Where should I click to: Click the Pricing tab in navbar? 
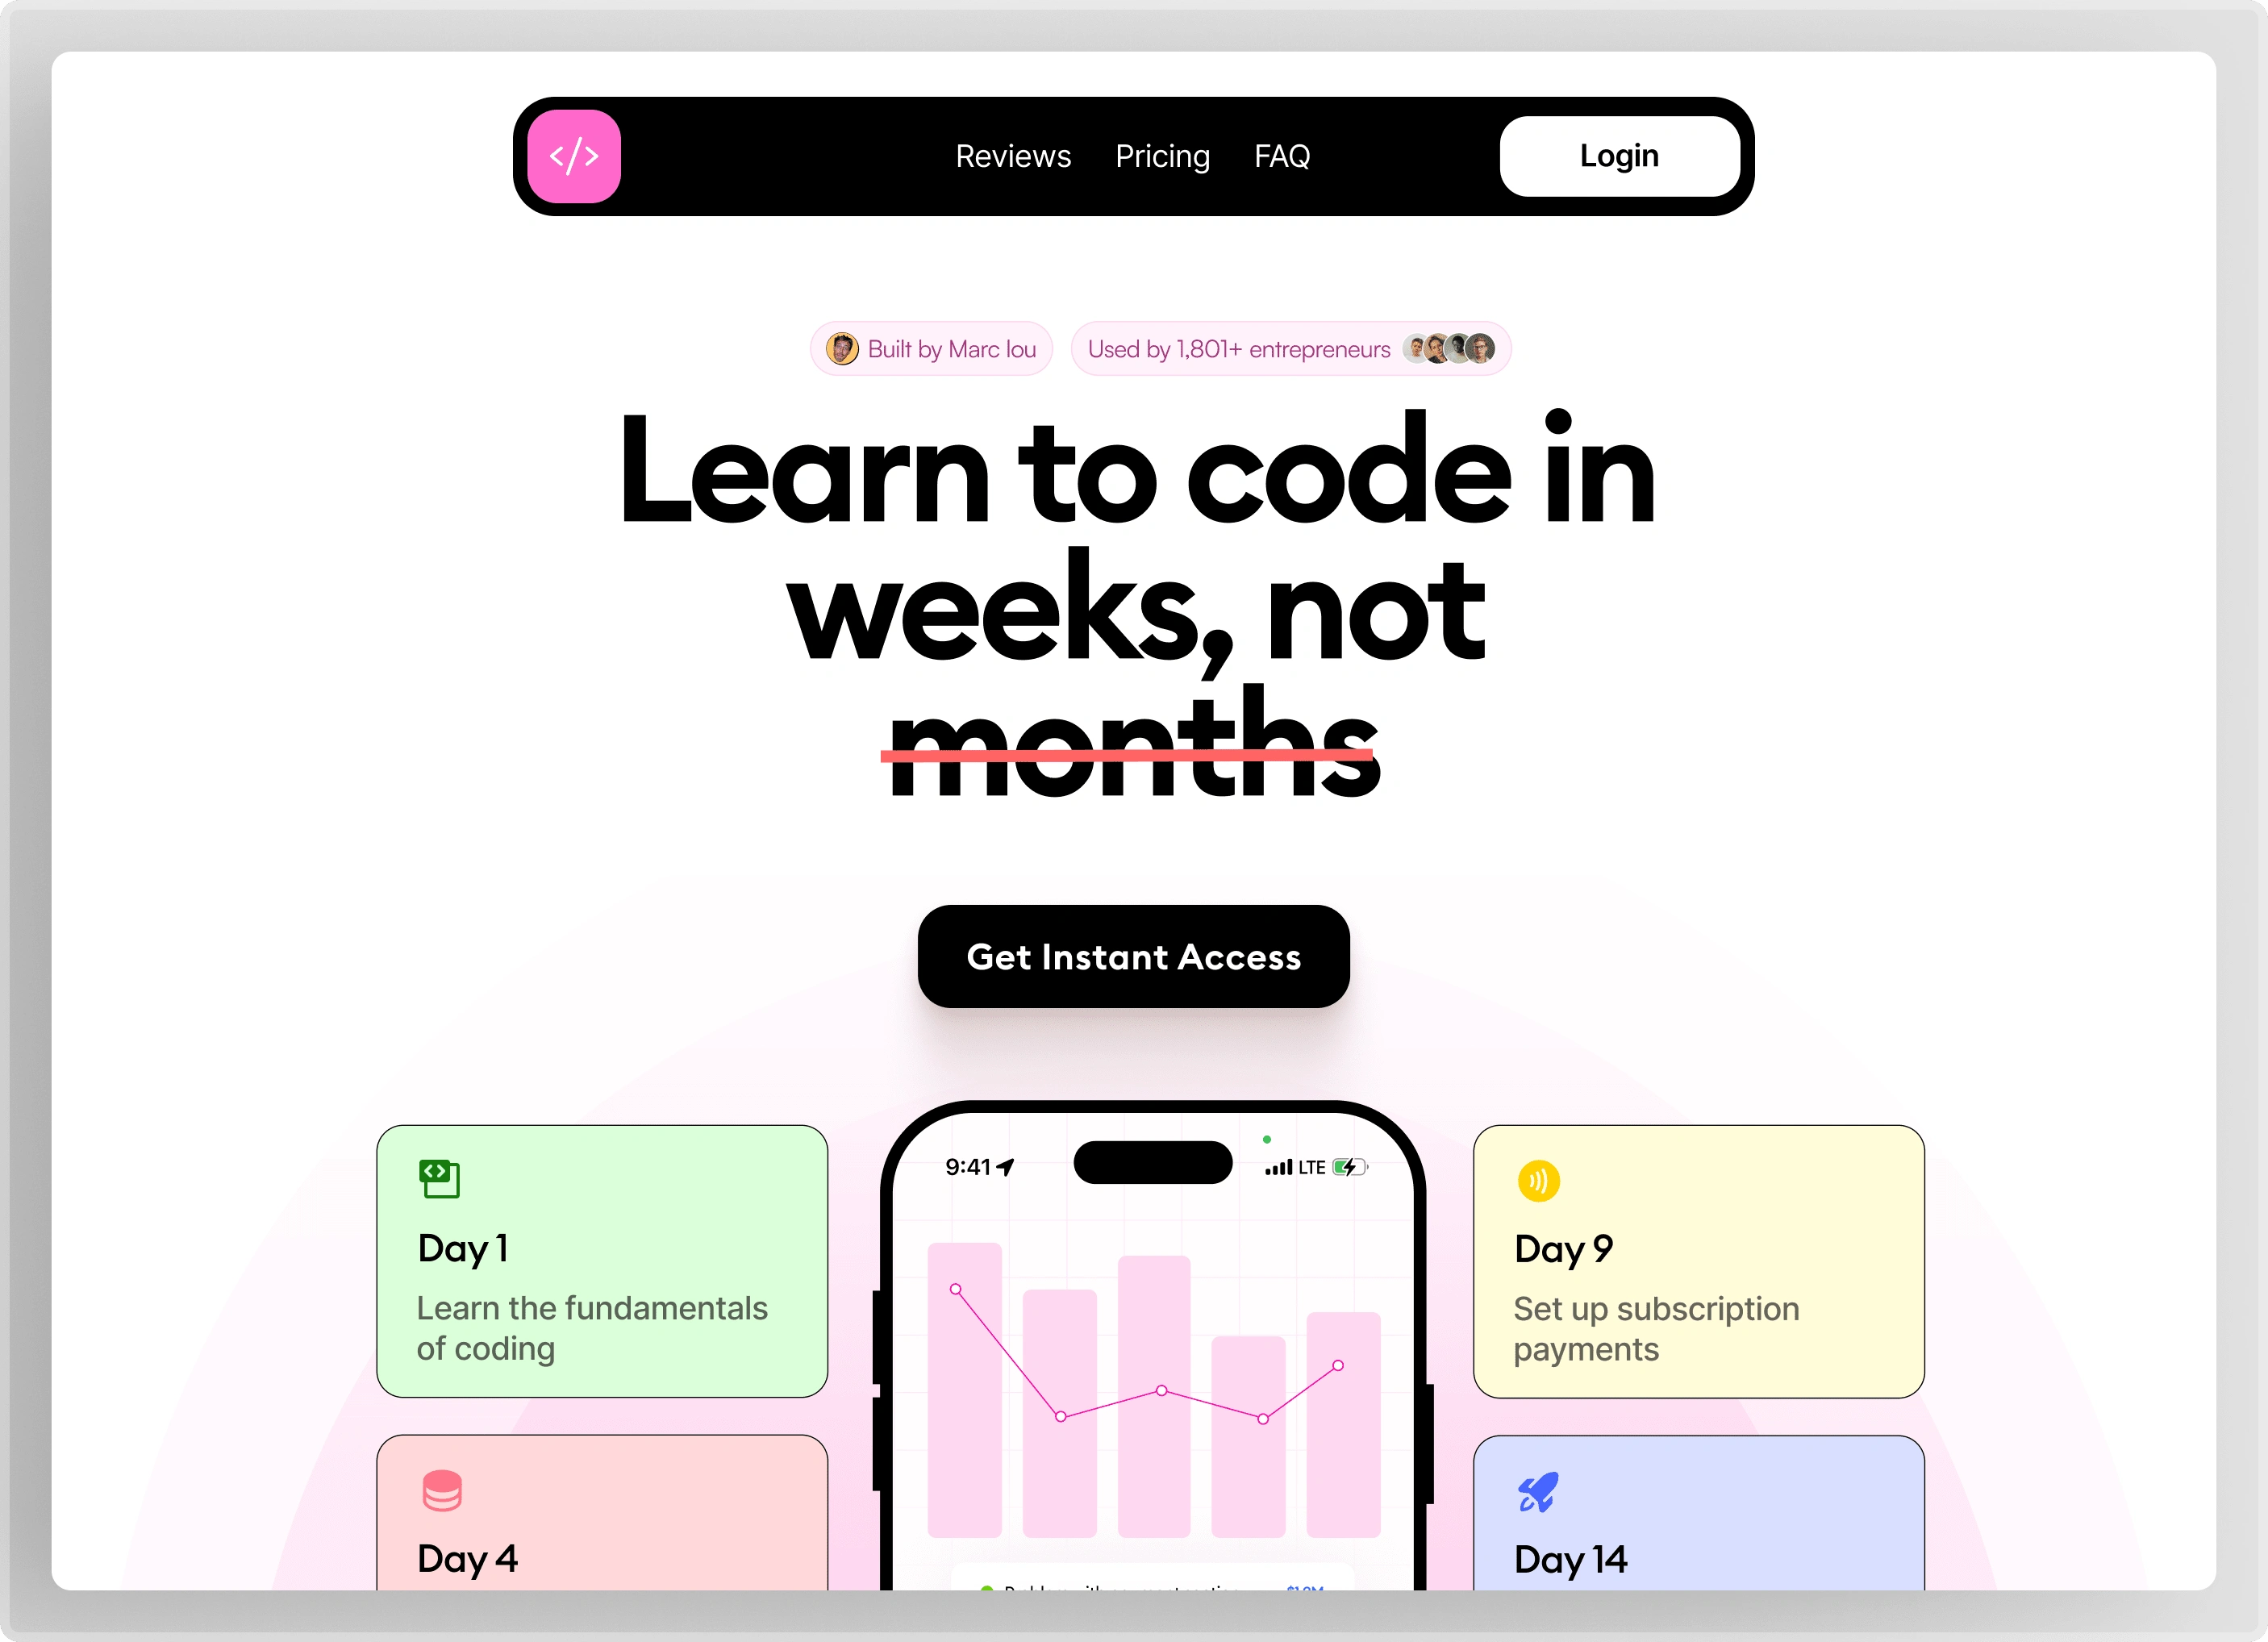[x=1162, y=156]
